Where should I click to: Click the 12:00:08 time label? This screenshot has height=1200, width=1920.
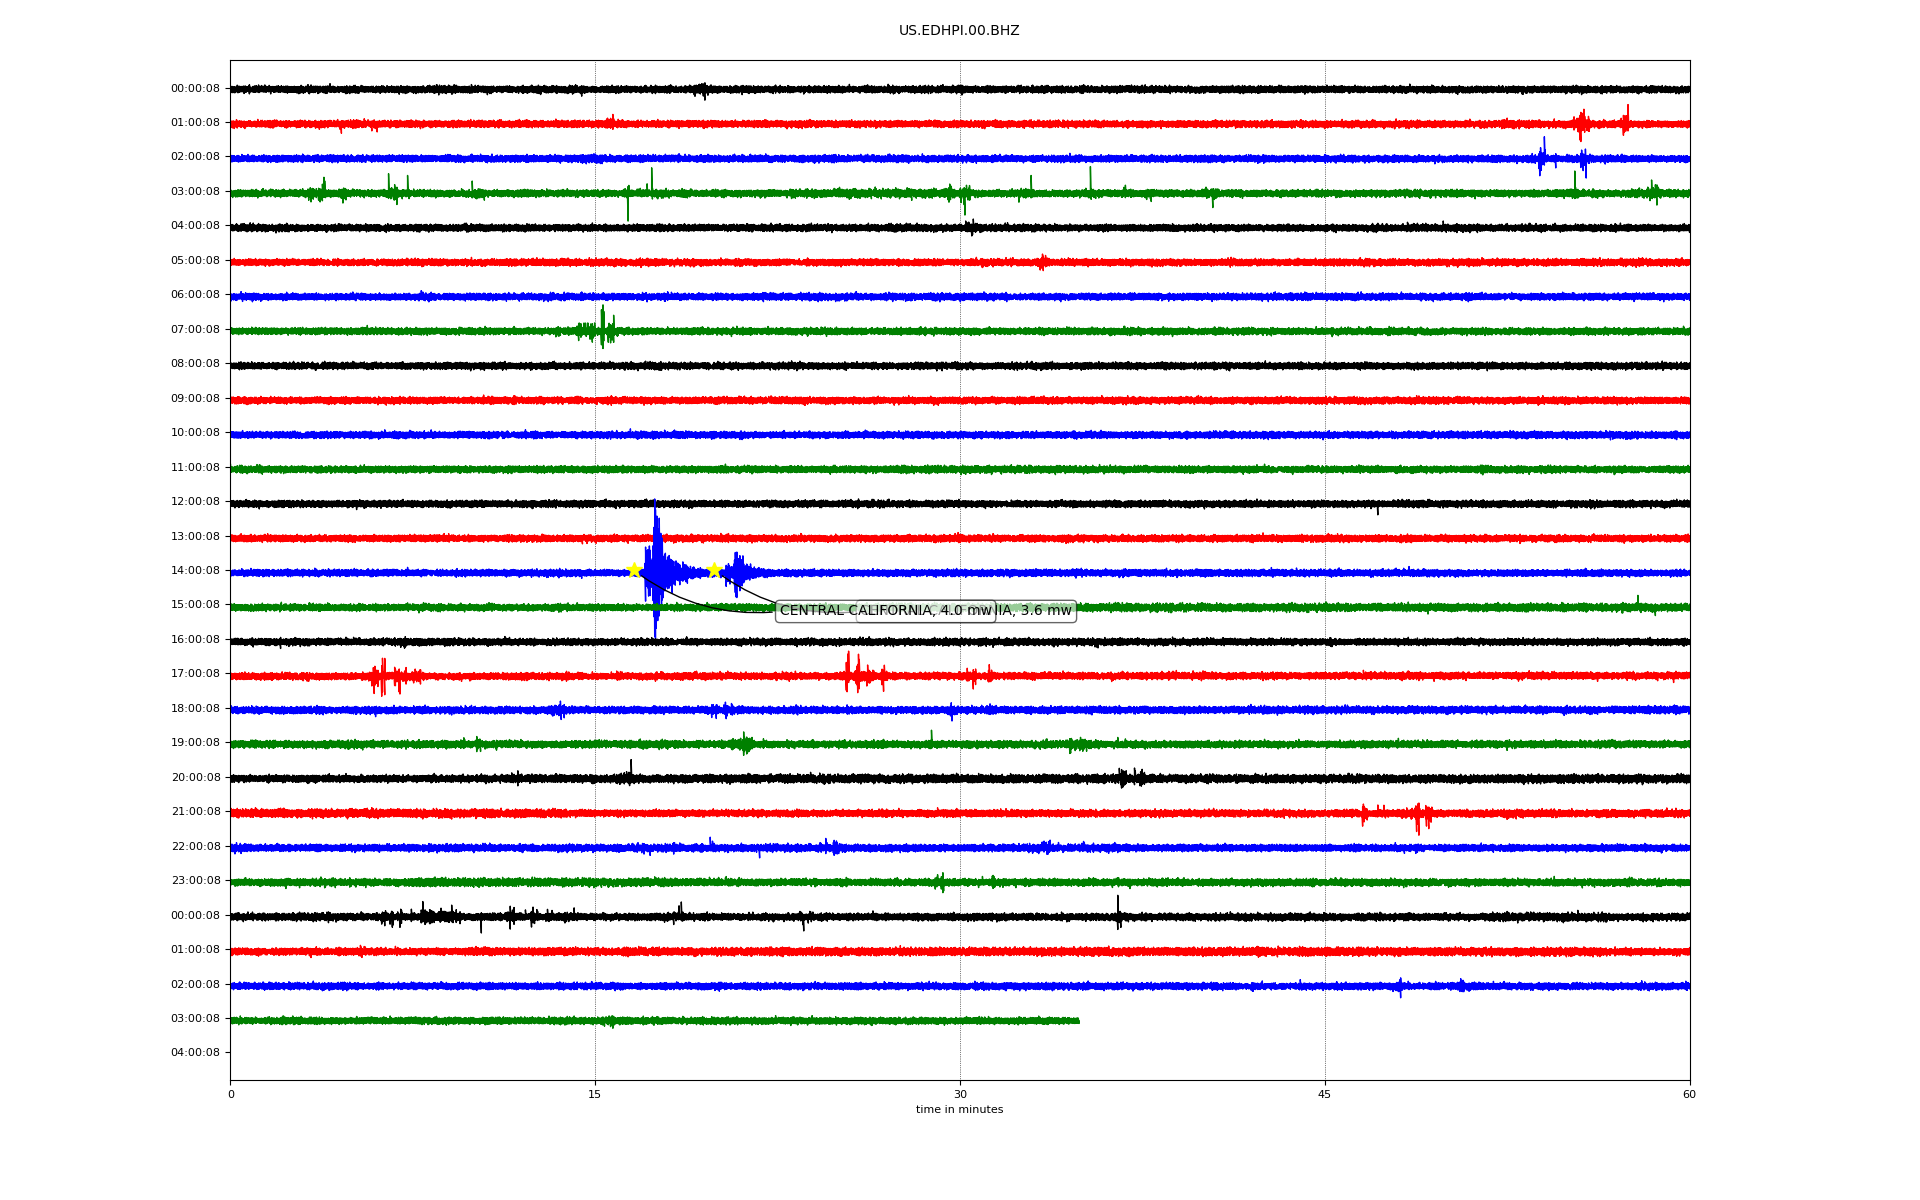pos(195,502)
